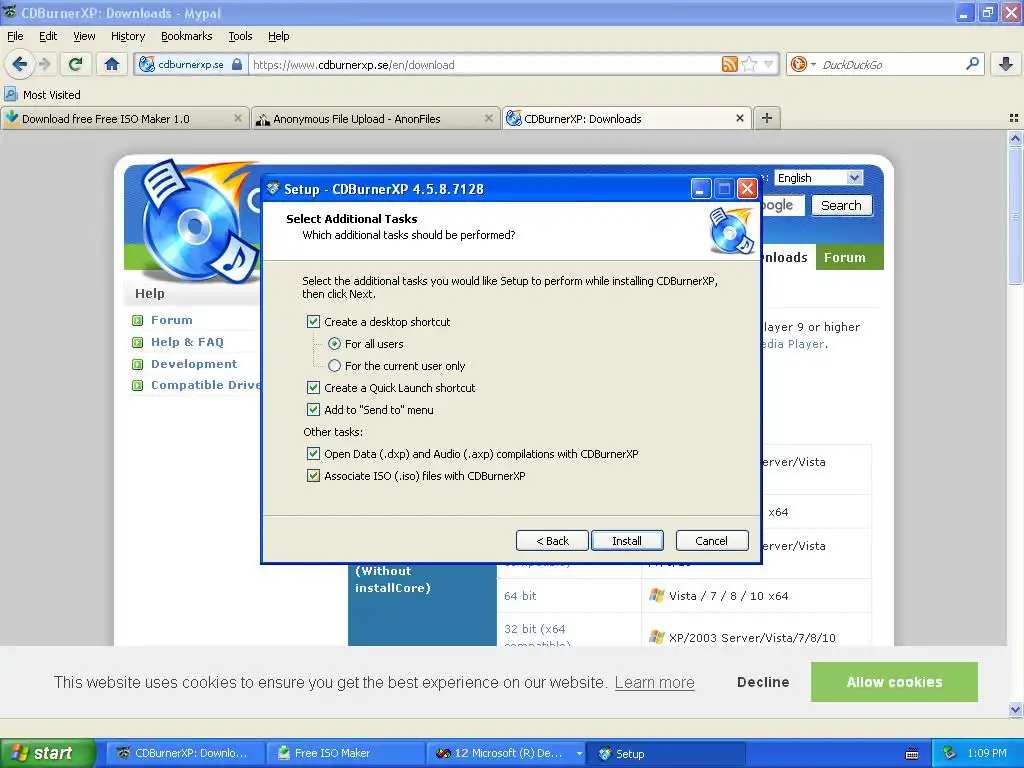Minimize the Setup dialog window
Screen dimensions: 1024x768
700,189
